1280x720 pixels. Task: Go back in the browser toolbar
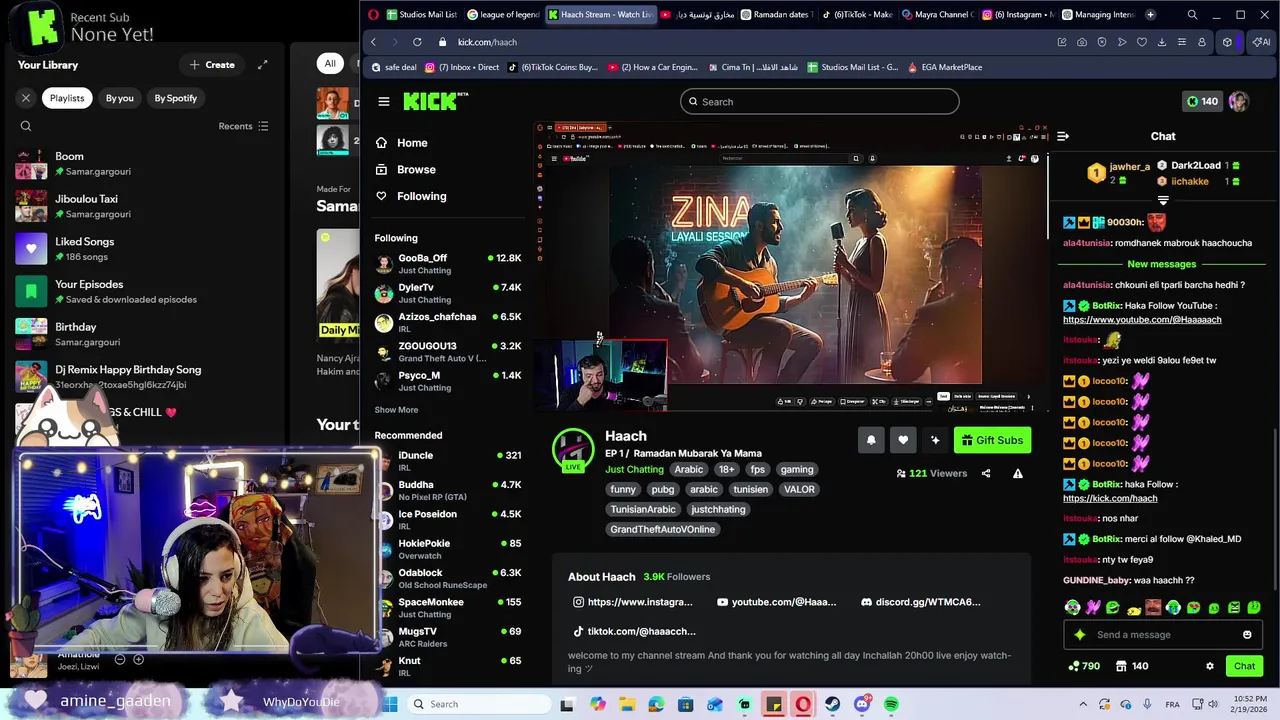(x=373, y=42)
